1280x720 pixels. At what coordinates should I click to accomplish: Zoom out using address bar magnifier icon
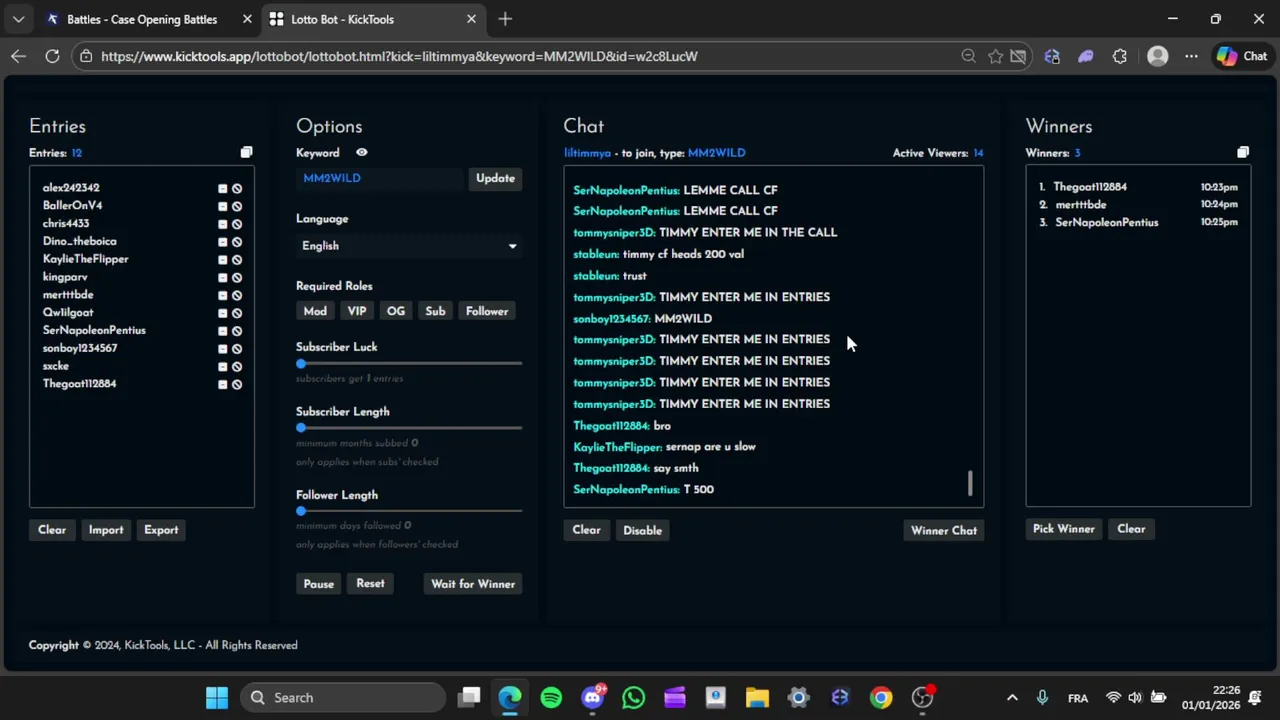click(968, 57)
